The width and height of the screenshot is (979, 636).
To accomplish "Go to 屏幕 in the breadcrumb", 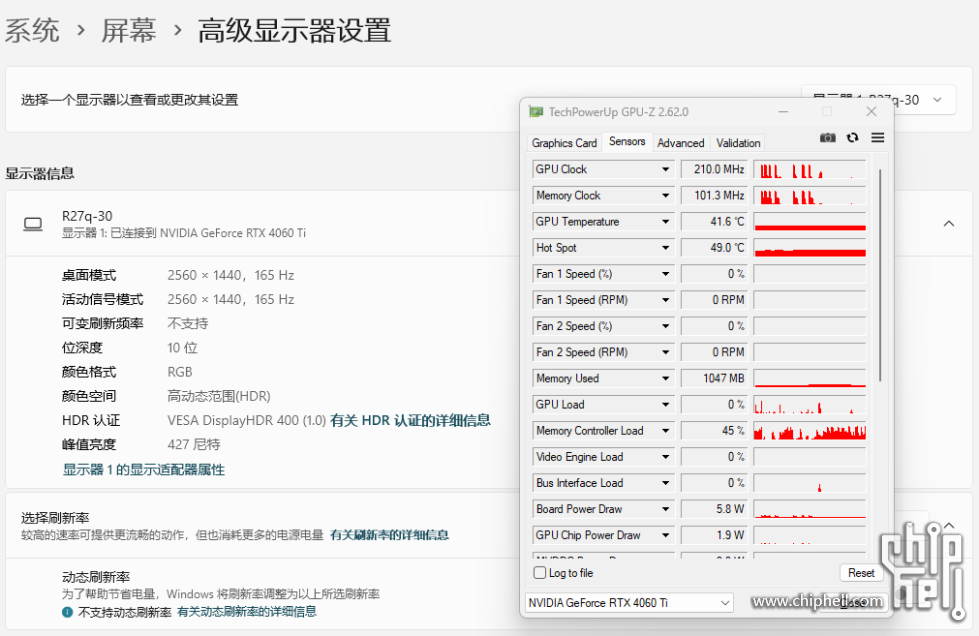I will [129, 31].
